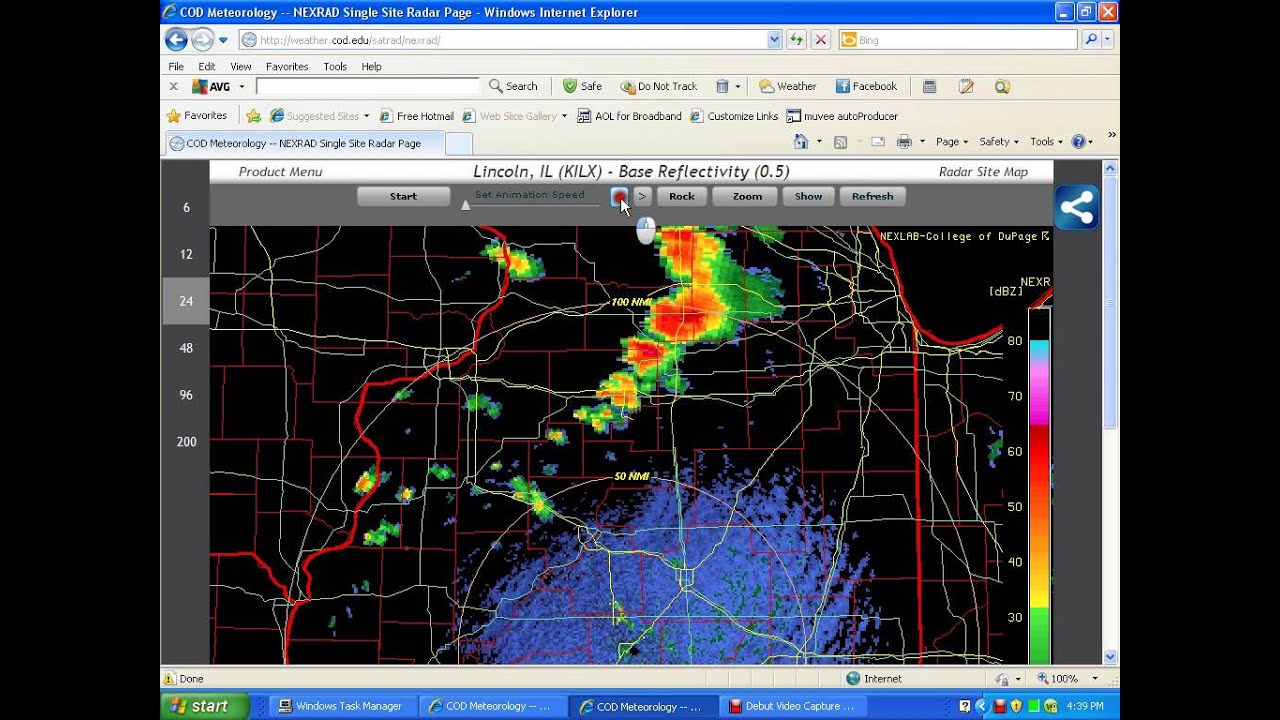This screenshot has height=720, width=1280.
Task: Click the AVG calculator icon
Action: point(929,86)
